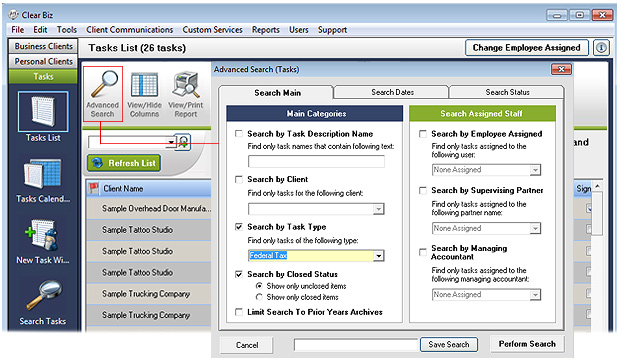Uncheck Search by Task Type

239,227
